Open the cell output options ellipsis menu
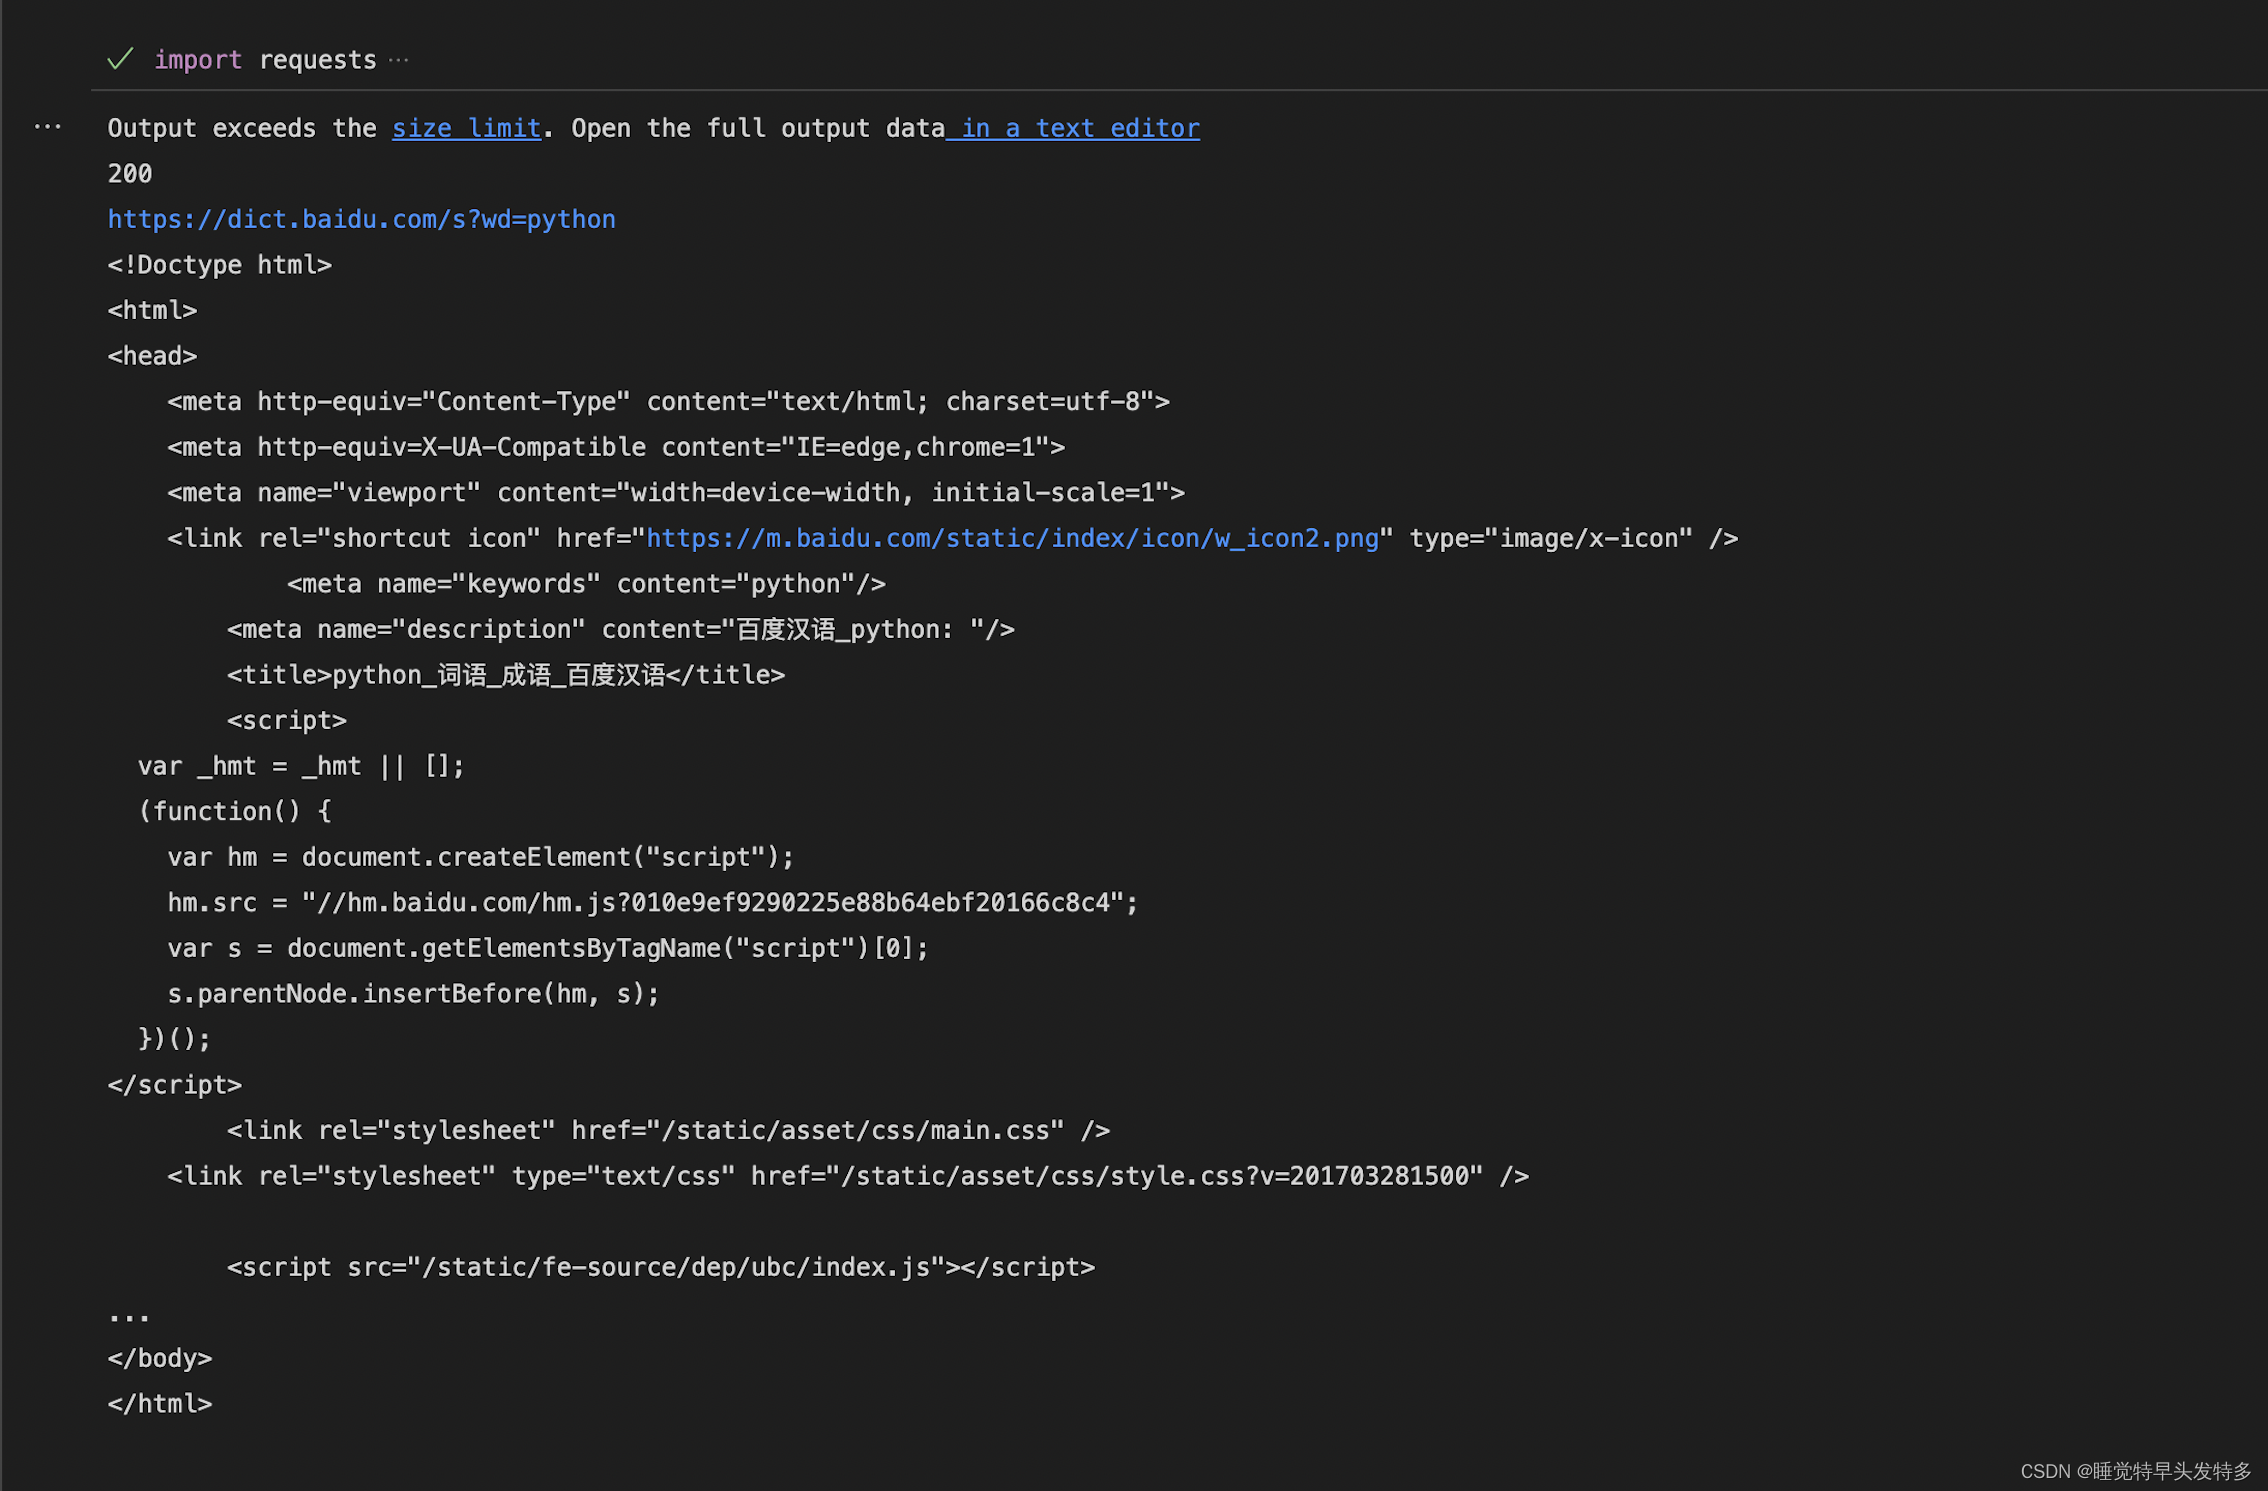This screenshot has width=2268, height=1491. [47, 127]
